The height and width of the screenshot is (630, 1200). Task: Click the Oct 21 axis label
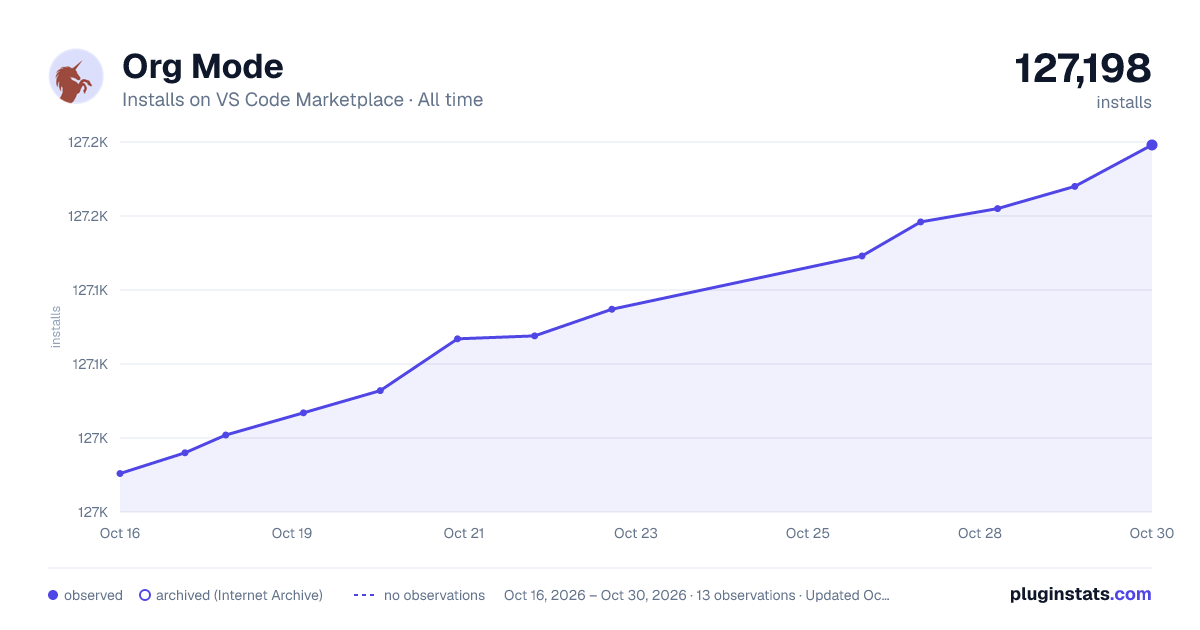point(464,533)
